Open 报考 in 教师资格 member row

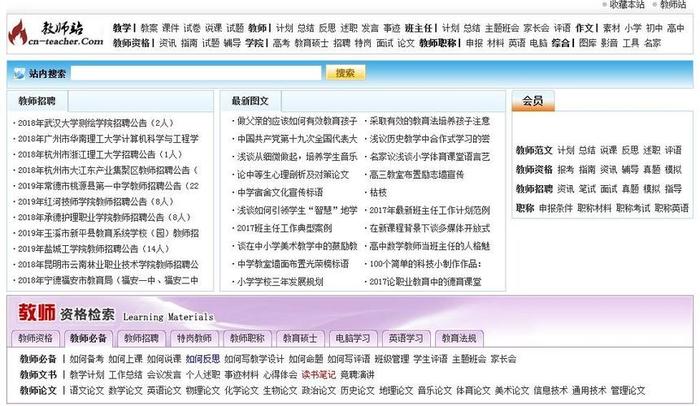566,170
